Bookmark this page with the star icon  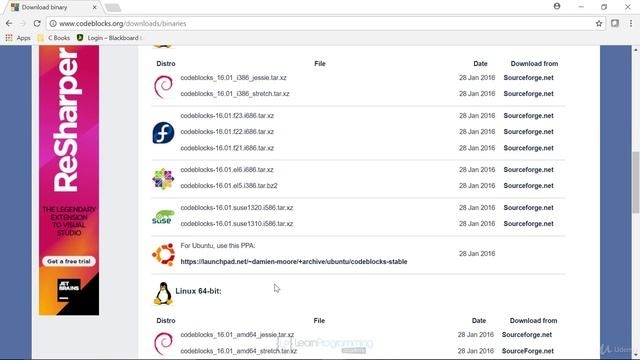pyautogui.click(x=599, y=24)
